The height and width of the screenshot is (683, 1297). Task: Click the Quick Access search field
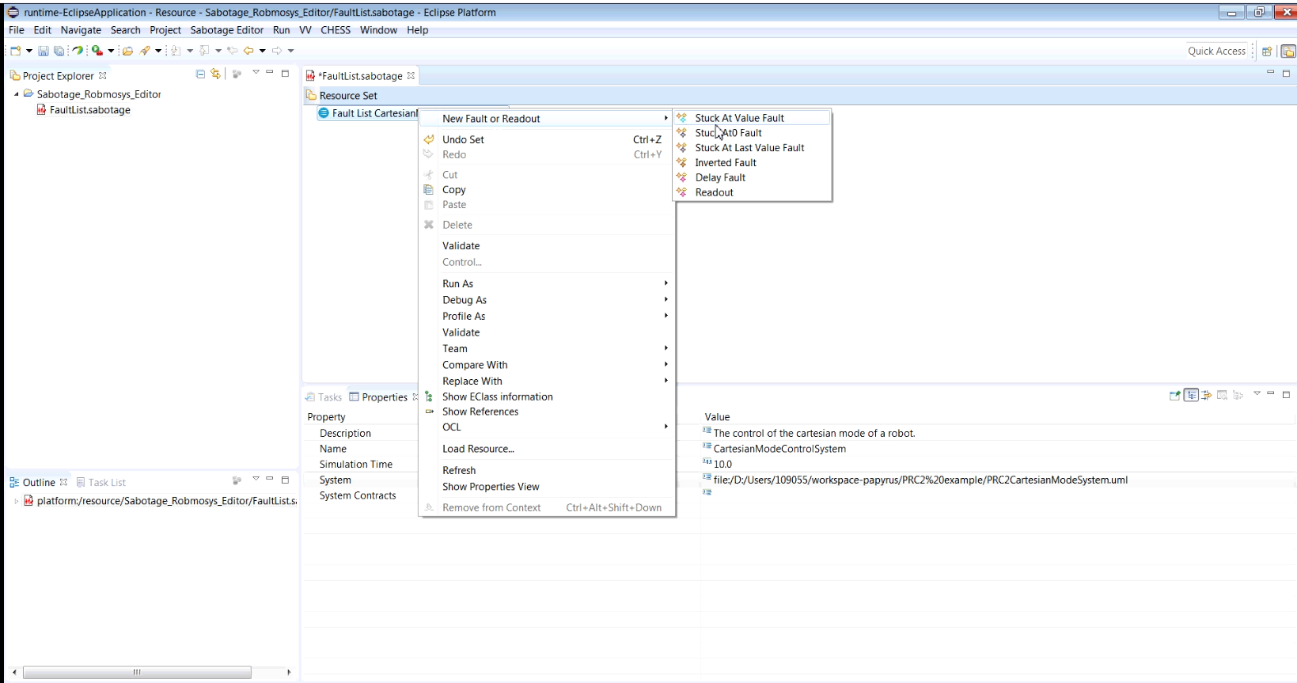click(1216, 51)
